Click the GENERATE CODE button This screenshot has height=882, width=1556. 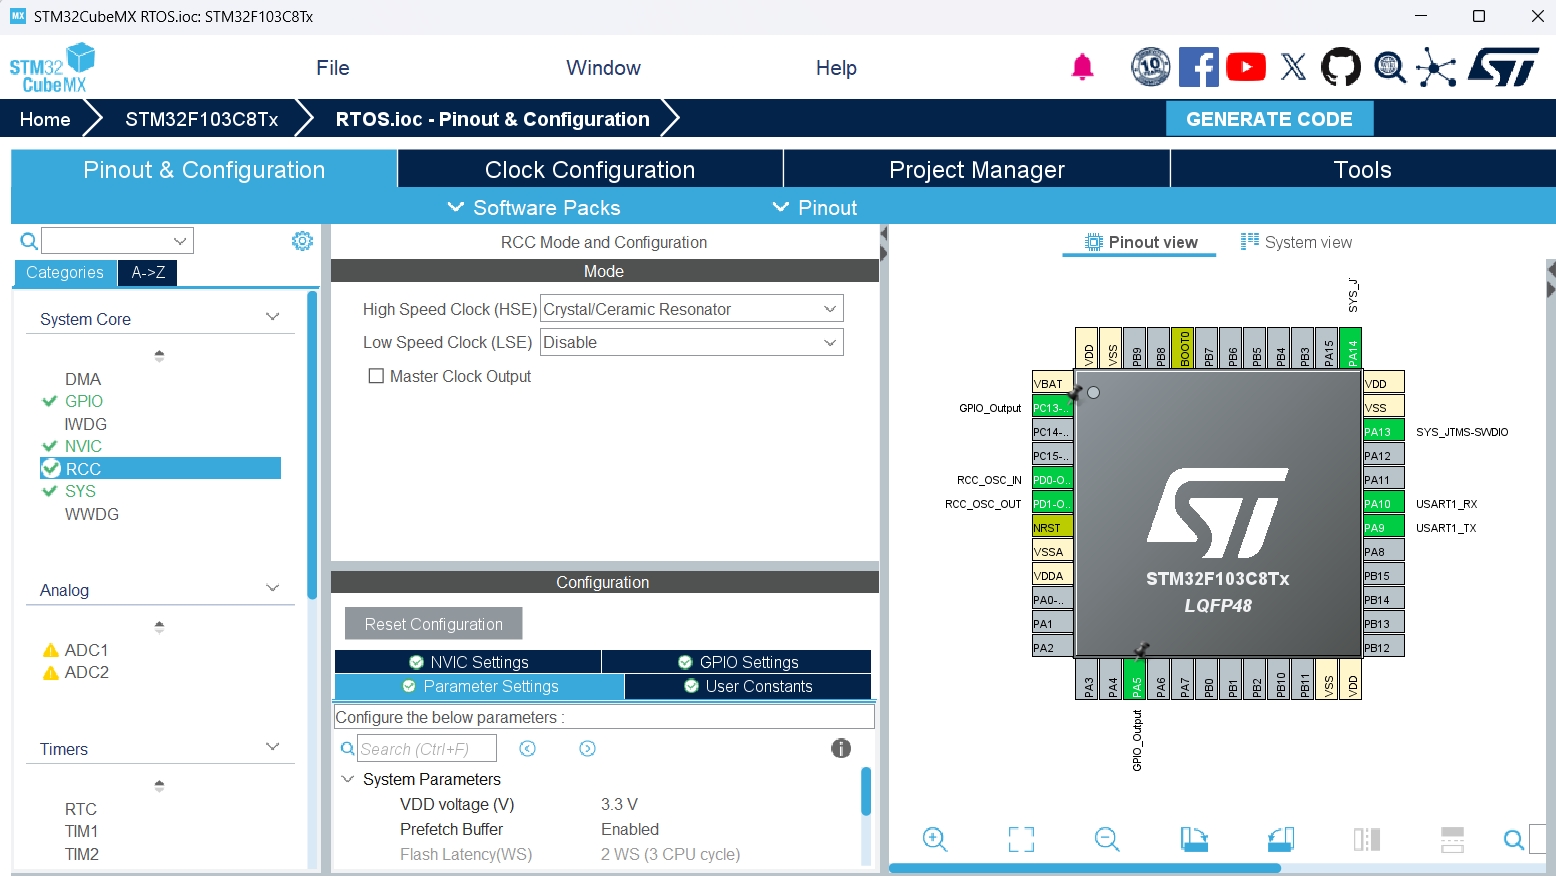(x=1269, y=119)
